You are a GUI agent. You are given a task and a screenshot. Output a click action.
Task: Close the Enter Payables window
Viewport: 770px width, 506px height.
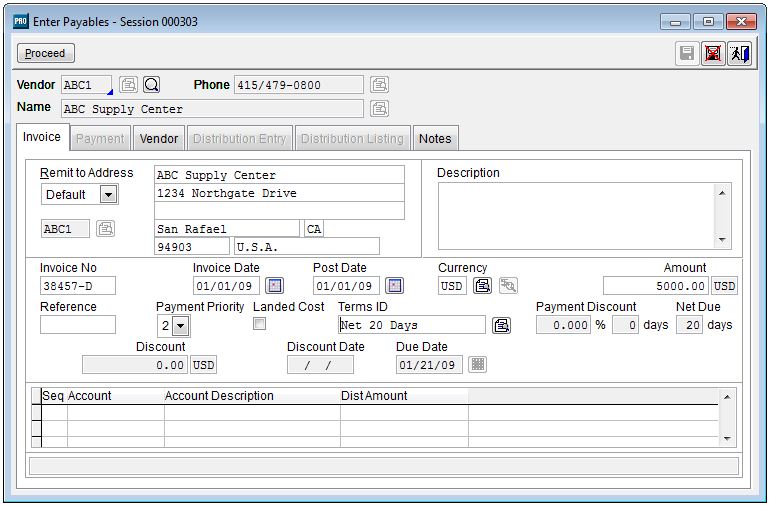tap(741, 22)
